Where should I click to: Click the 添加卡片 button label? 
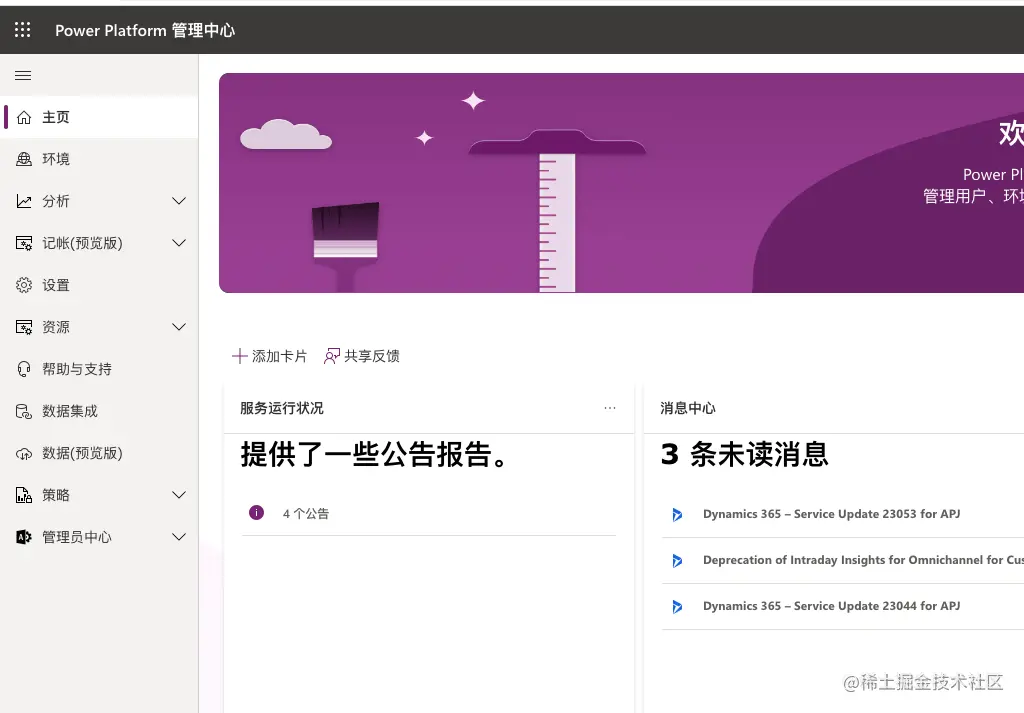click(280, 356)
